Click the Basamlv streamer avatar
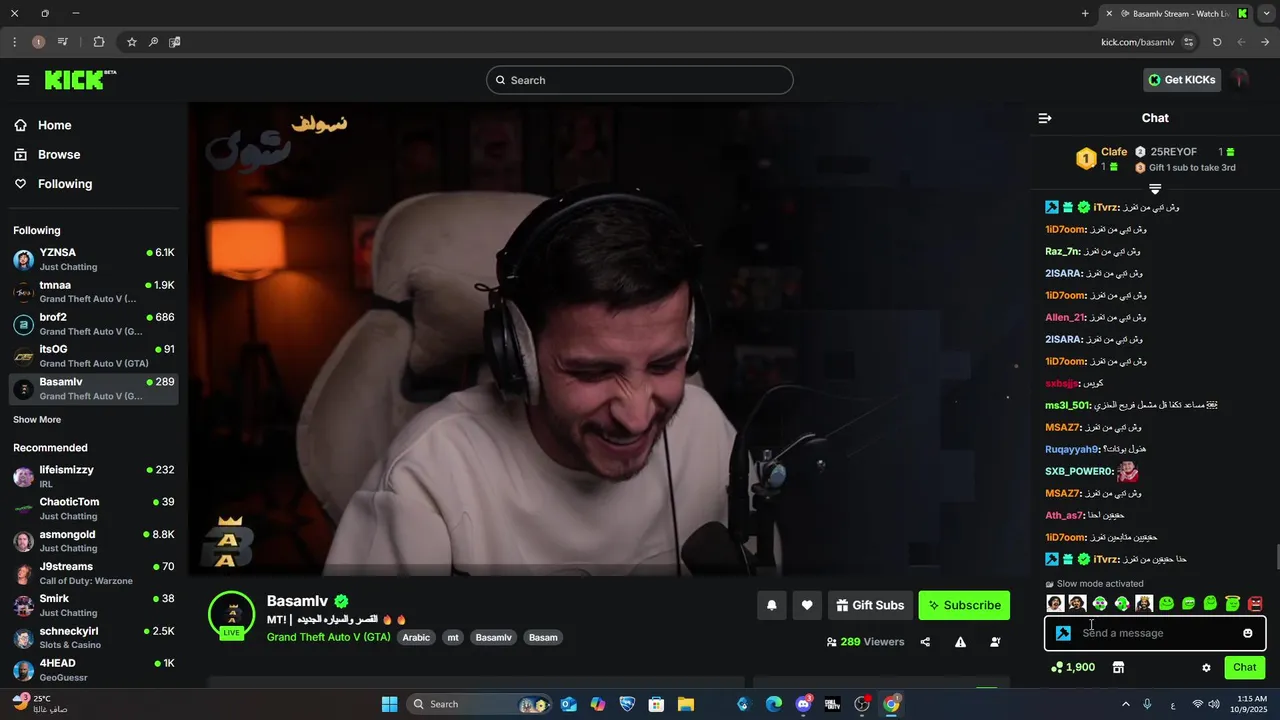The width and height of the screenshot is (1280, 720). pos(232,614)
